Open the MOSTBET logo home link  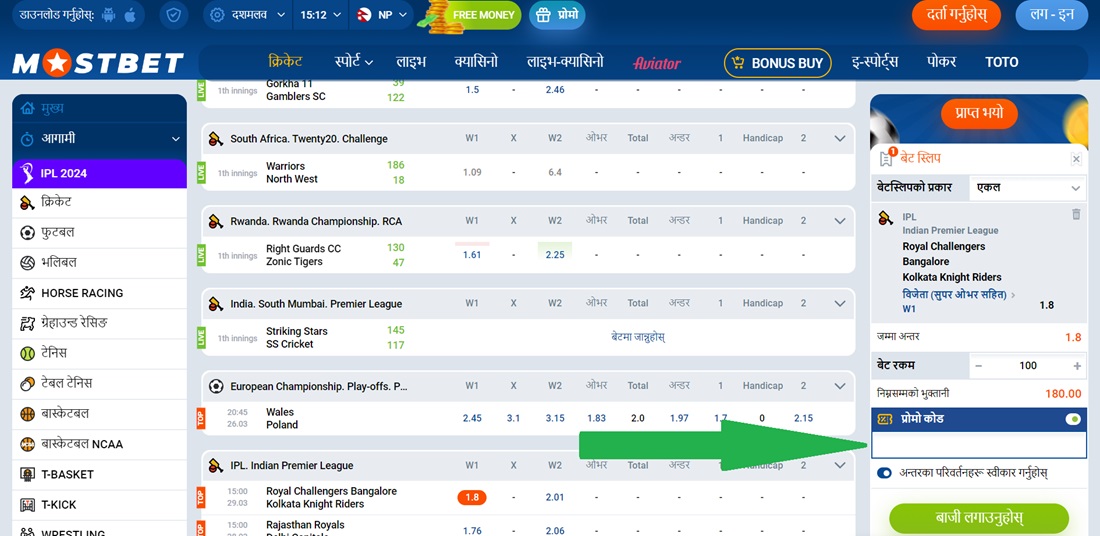click(98, 64)
